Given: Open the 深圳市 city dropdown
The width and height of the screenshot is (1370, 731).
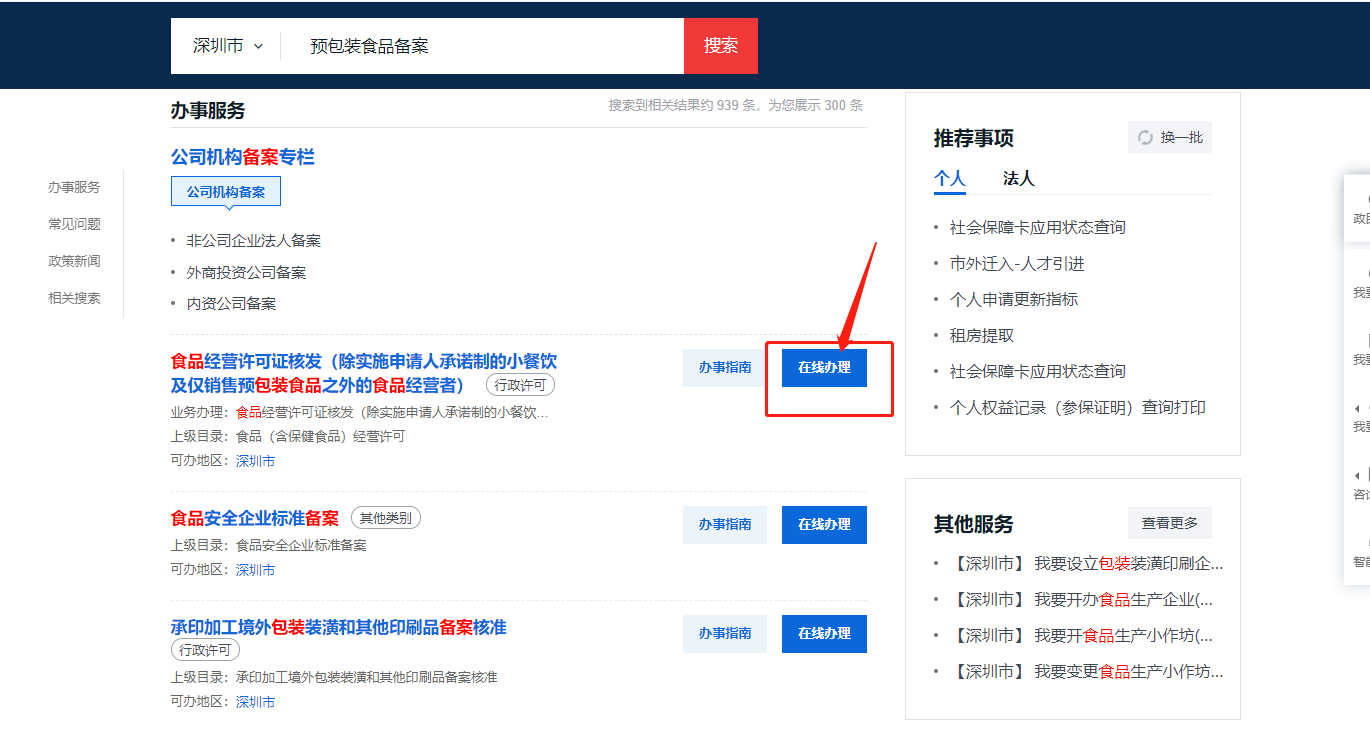Looking at the screenshot, I should (x=228, y=46).
